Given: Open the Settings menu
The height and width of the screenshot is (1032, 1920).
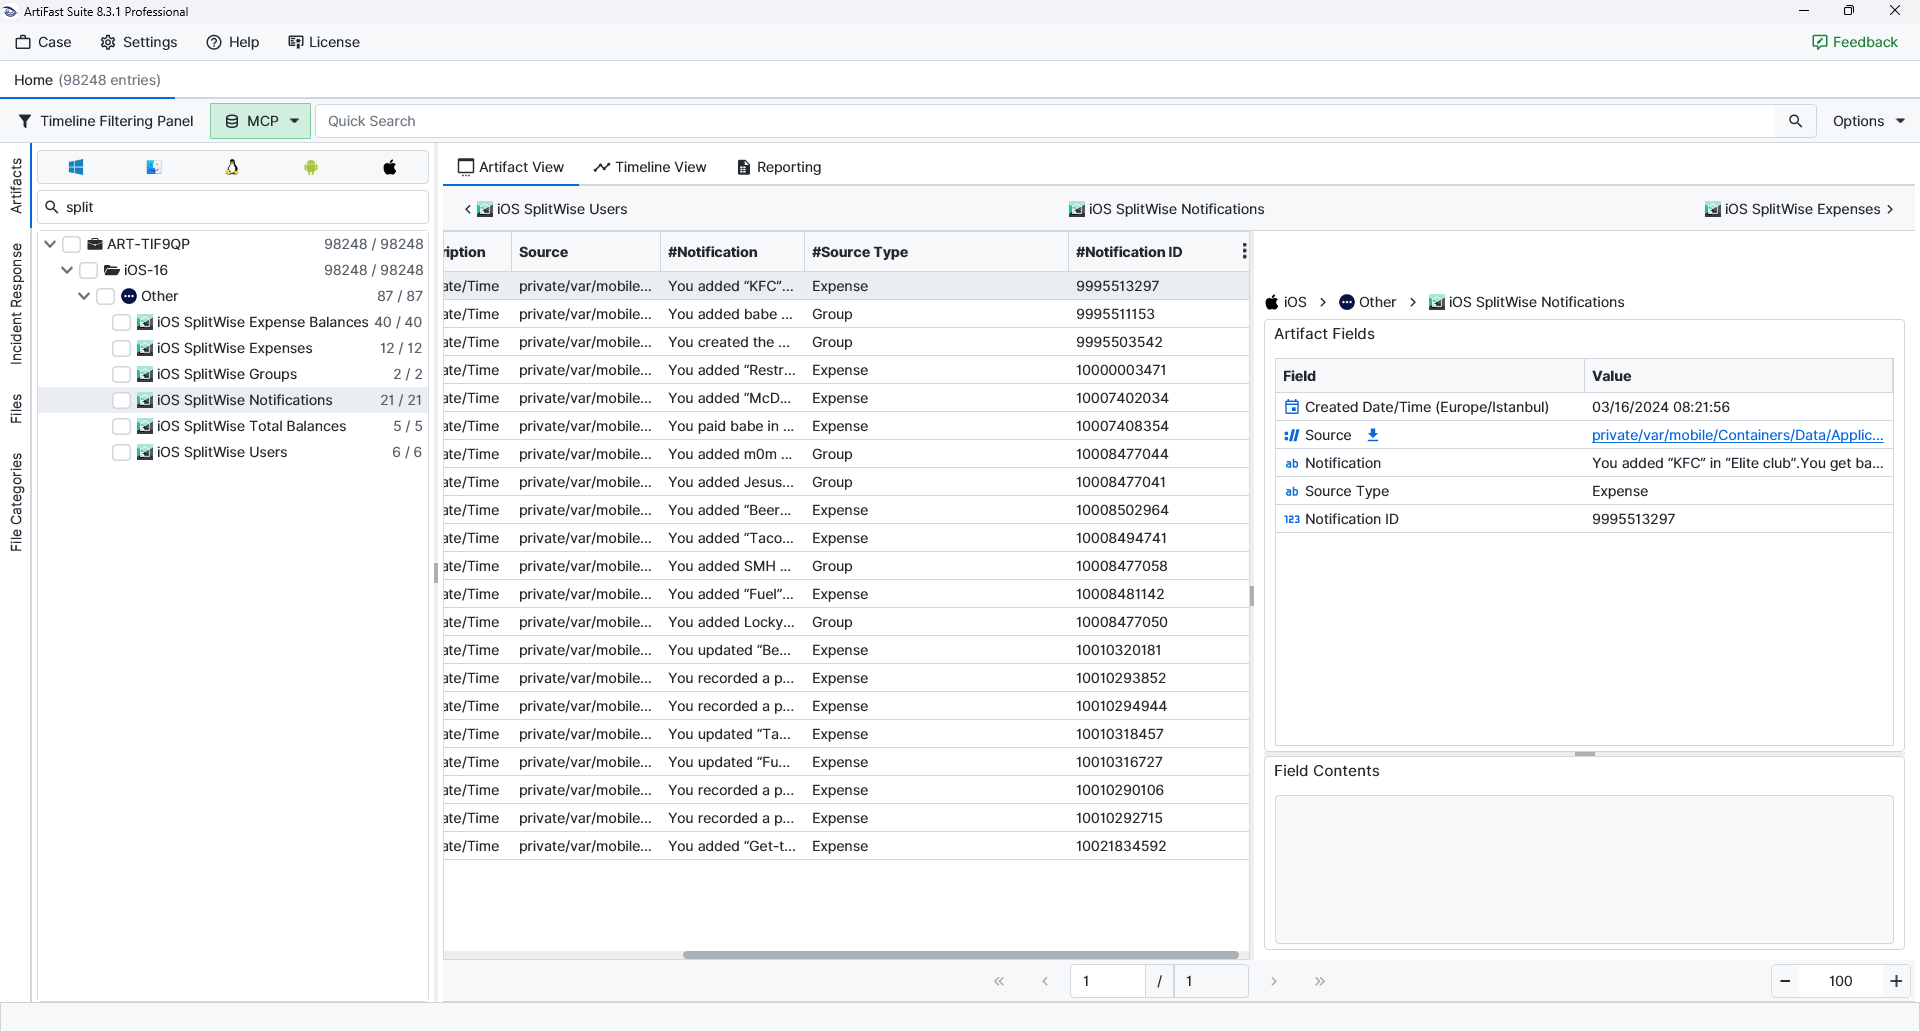Looking at the screenshot, I should (139, 42).
